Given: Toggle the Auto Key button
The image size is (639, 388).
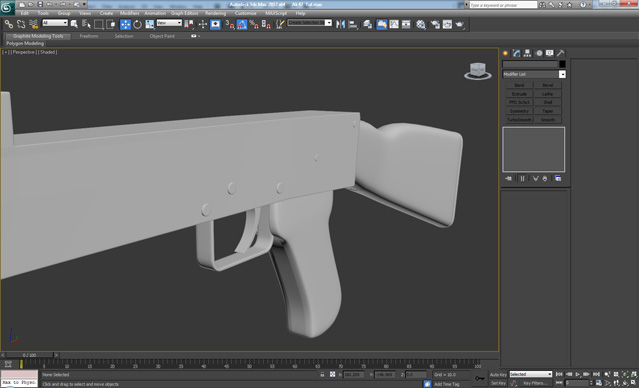Looking at the screenshot, I should pos(498,375).
